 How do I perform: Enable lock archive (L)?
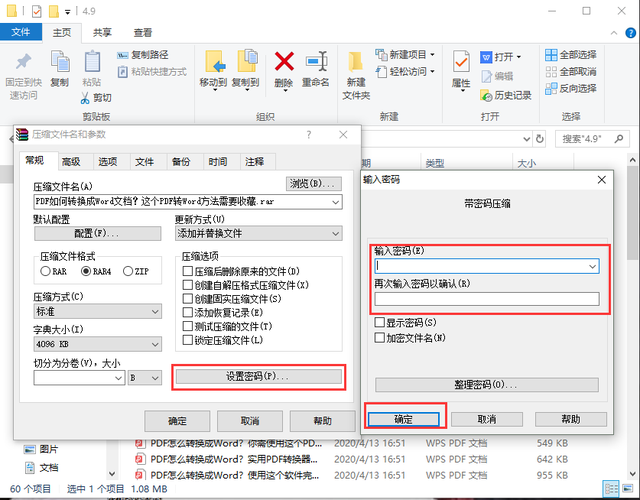(188, 340)
